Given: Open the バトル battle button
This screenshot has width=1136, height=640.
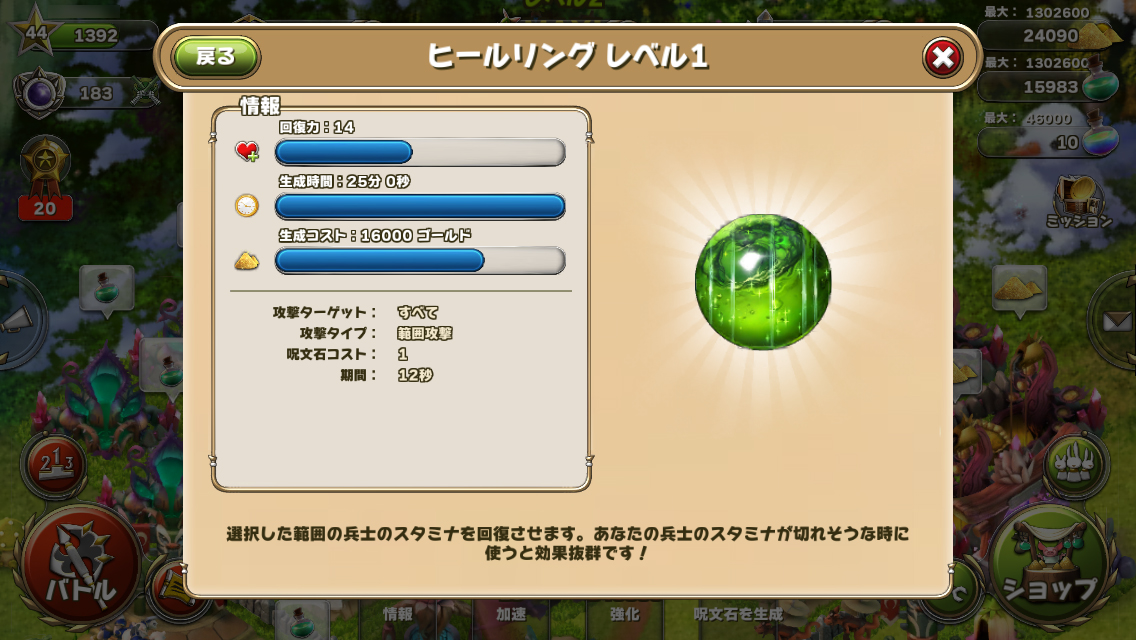Looking at the screenshot, I should pos(81,565).
